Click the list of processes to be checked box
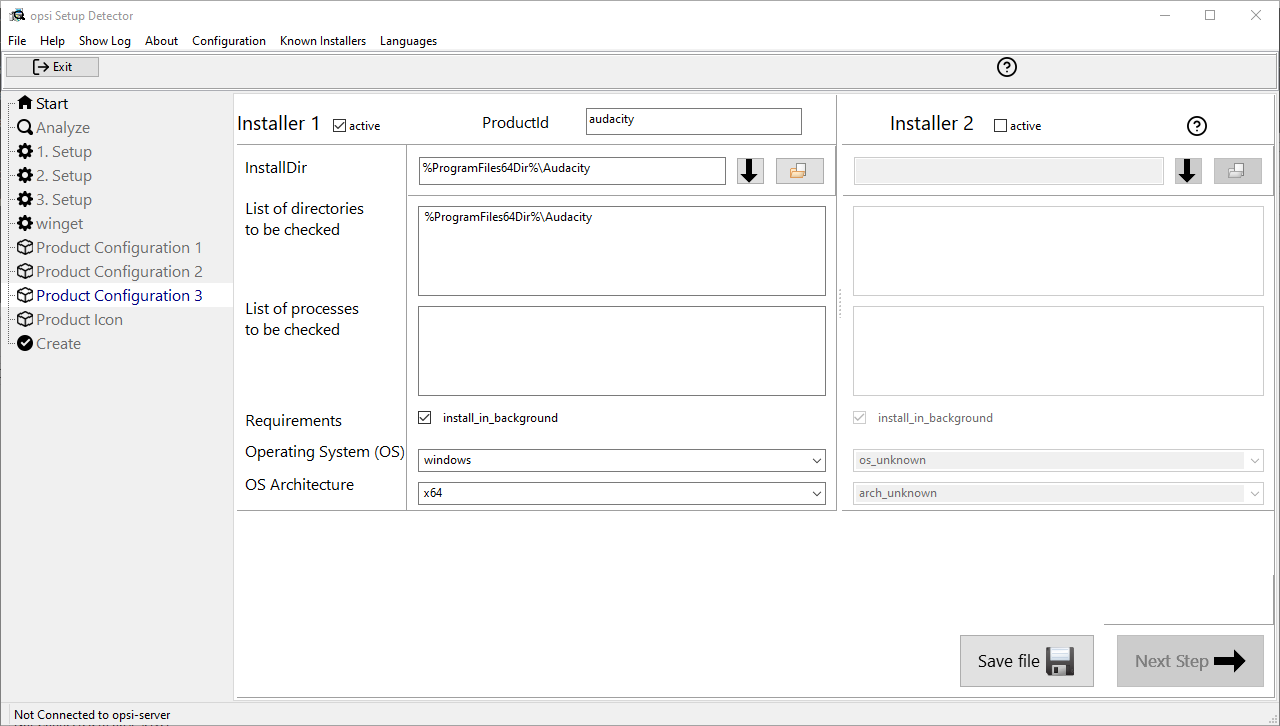The width and height of the screenshot is (1280, 726). [622, 351]
